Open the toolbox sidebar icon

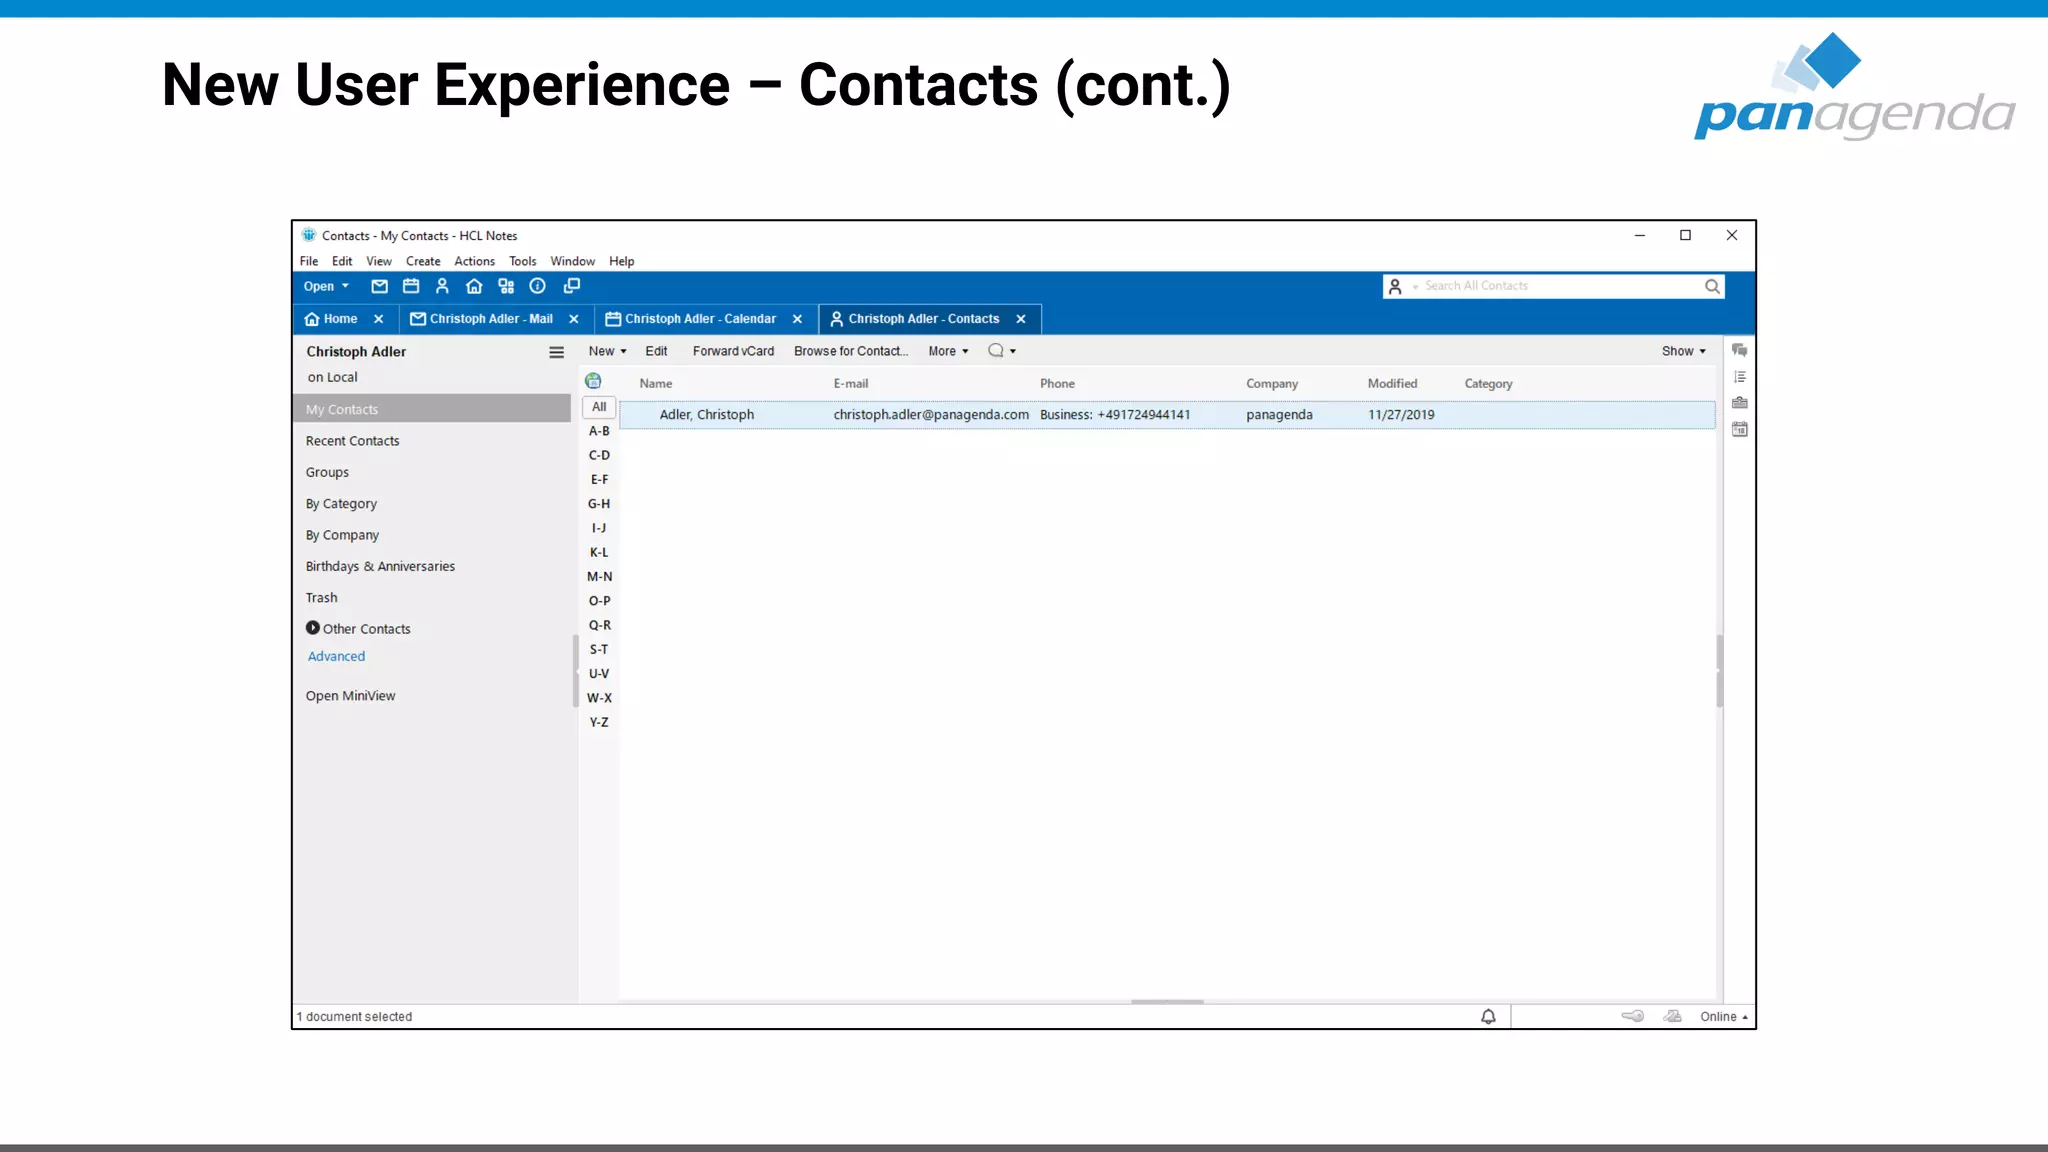pos(1740,403)
